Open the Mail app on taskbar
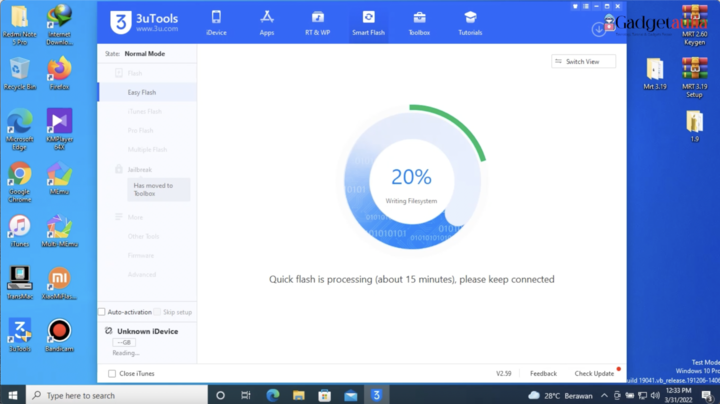The height and width of the screenshot is (404, 720). (350, 395)
